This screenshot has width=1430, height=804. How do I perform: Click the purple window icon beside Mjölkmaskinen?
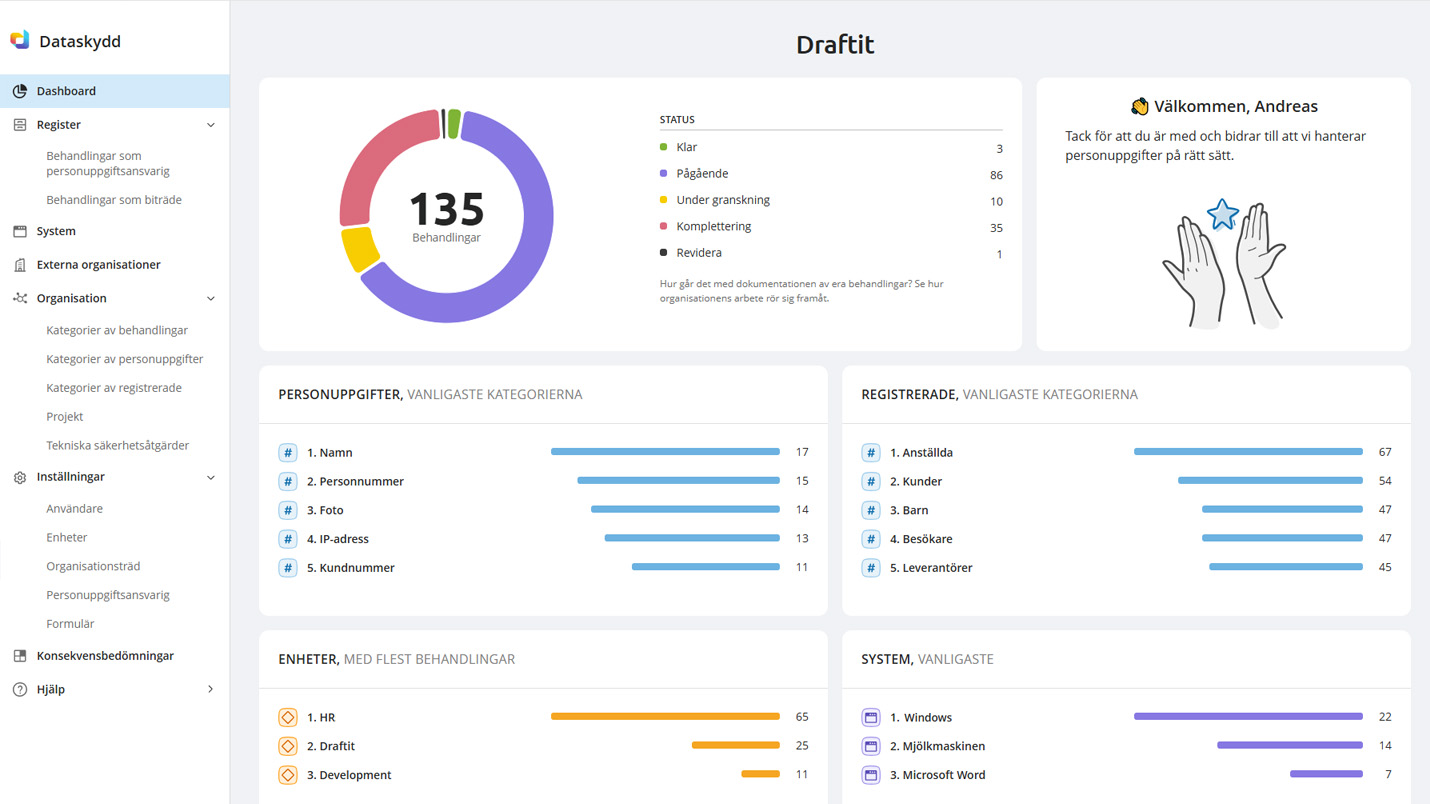coord(871,746)
